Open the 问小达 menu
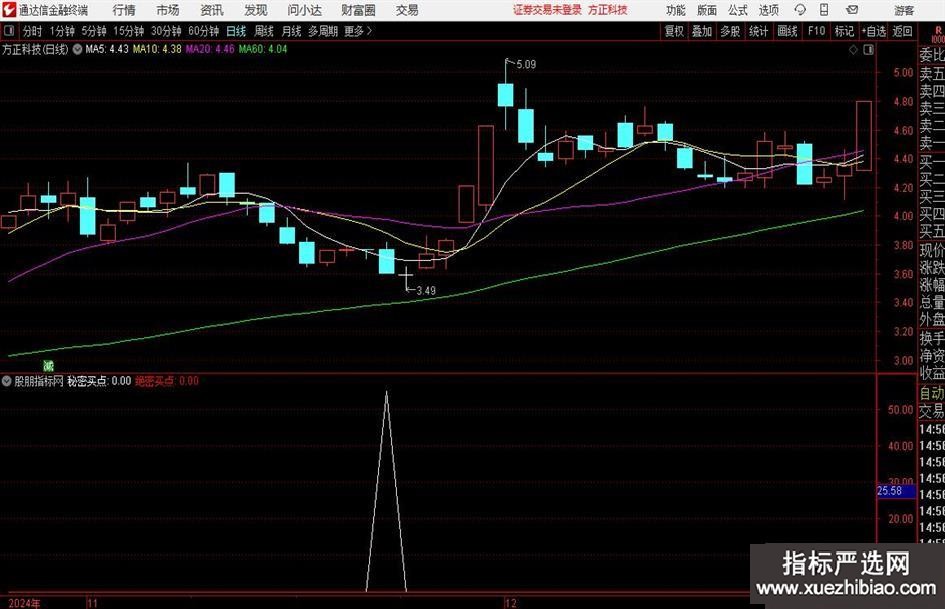Image resolution: width=945 pixels, height=609 pixels. pyautogui.click(x=304, y=10)
